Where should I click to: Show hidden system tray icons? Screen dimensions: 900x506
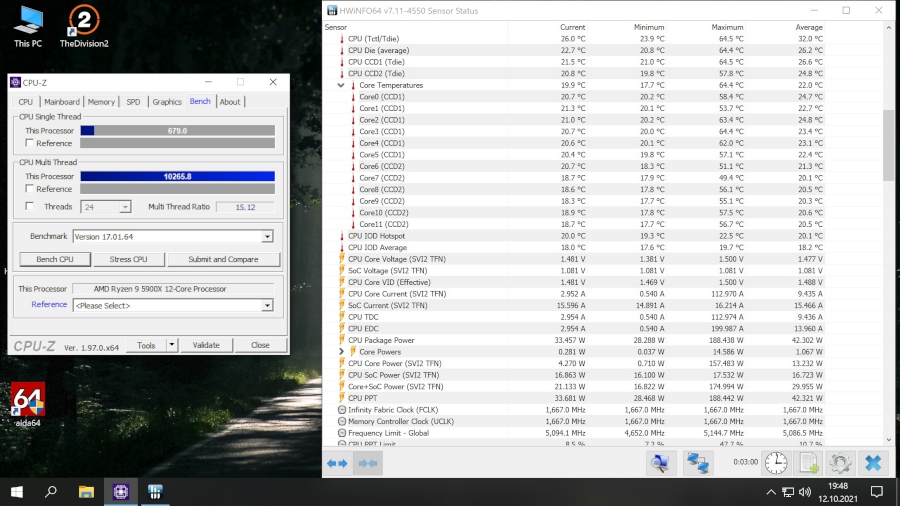(771, 492)
